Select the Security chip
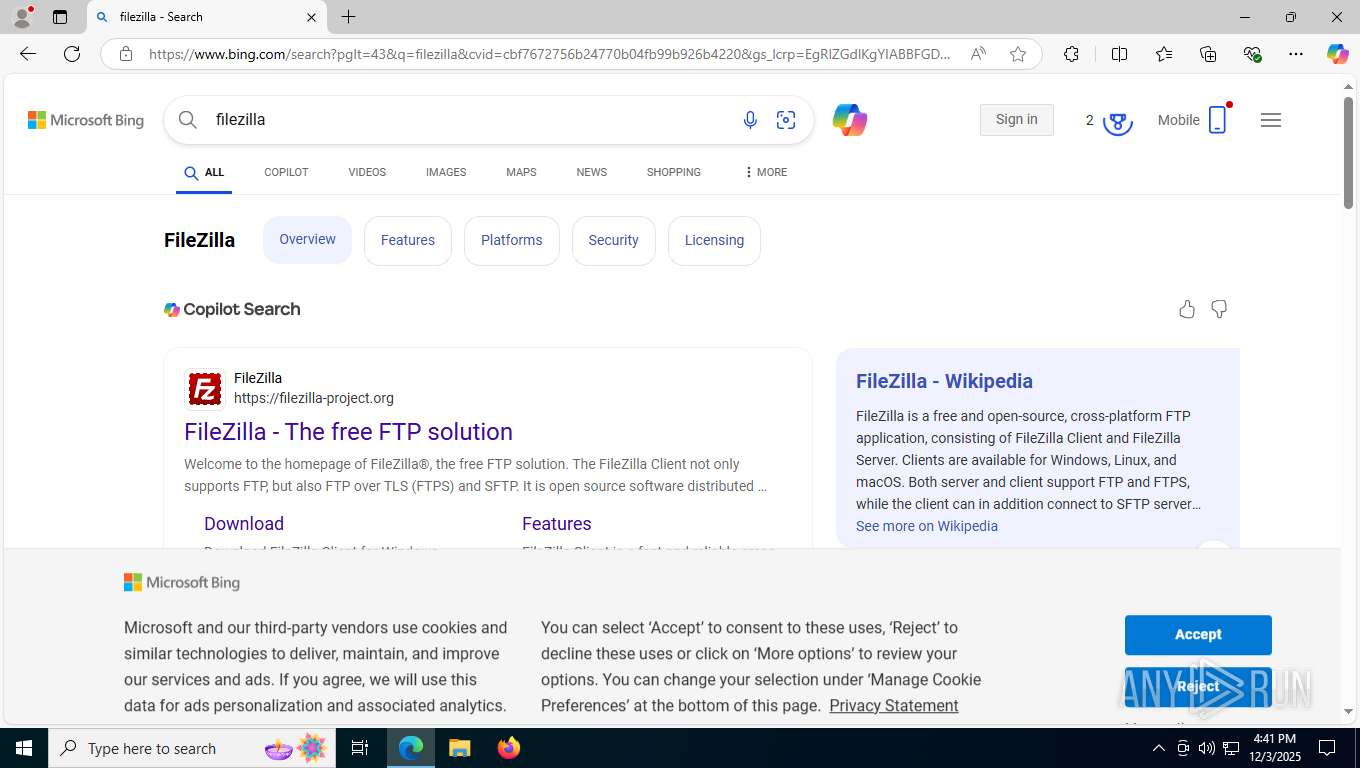The height and width of the screenshot is (768, 1360). click(x=613, y=241)
